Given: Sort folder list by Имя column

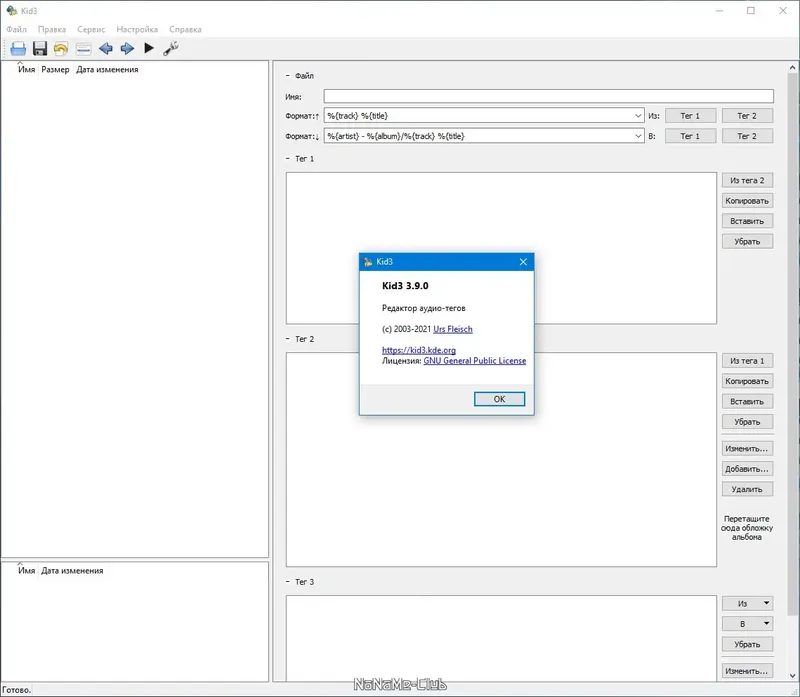Looking at the screenshot, I should (x=27, y=570).
